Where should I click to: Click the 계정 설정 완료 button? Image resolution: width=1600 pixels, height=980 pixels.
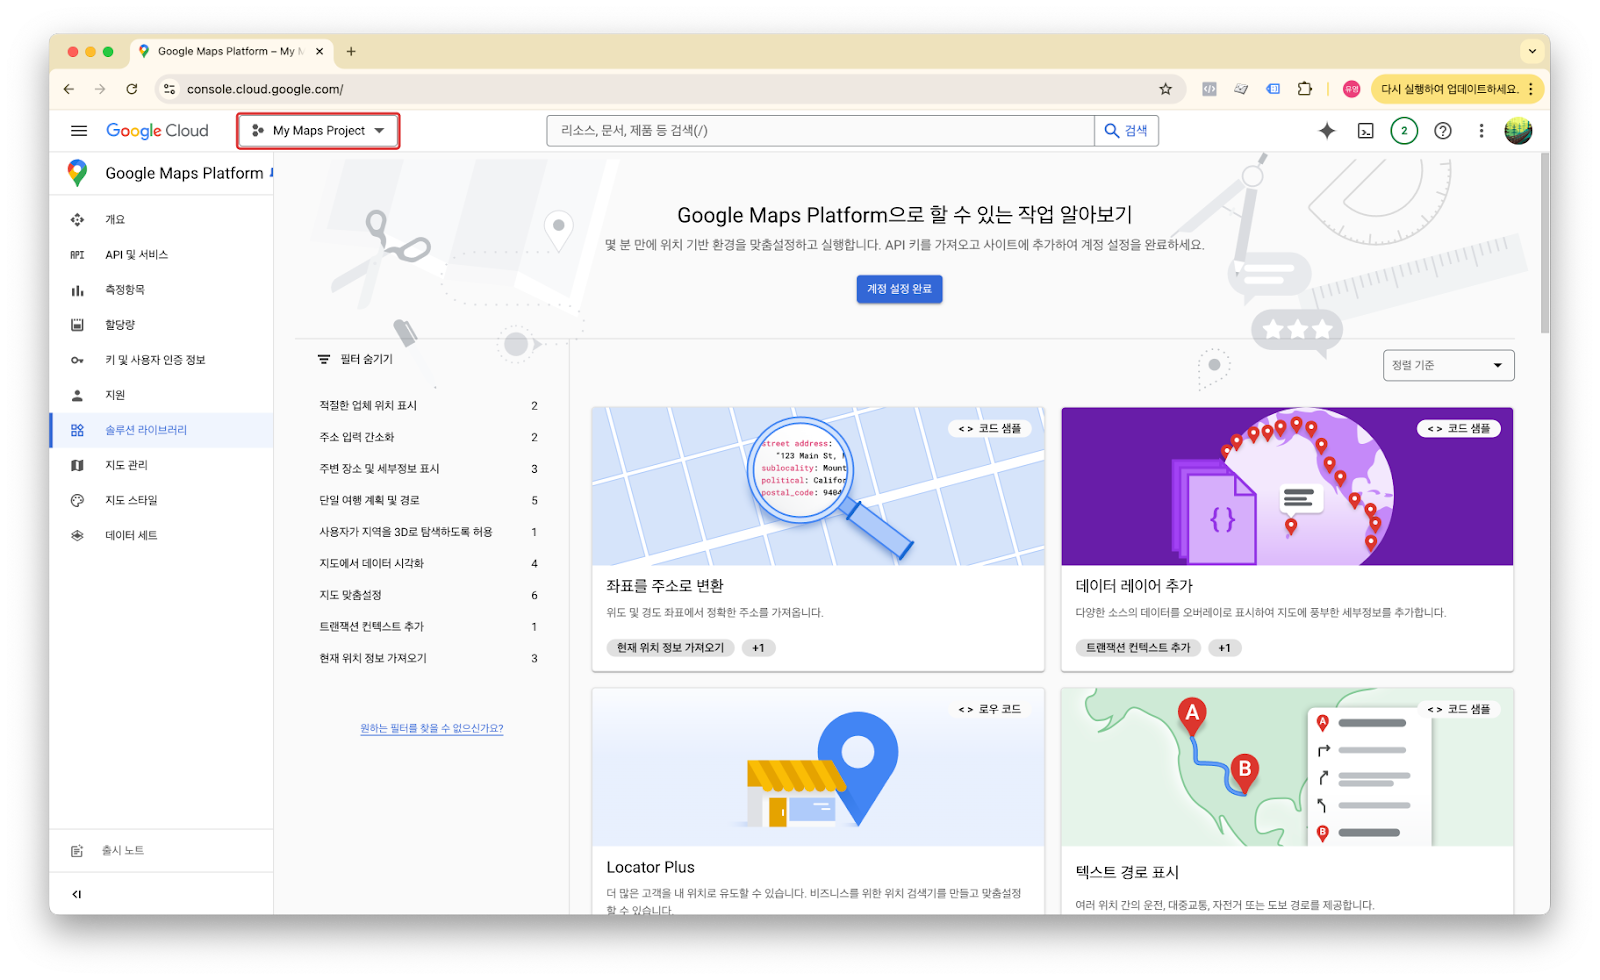pos(899,289)
